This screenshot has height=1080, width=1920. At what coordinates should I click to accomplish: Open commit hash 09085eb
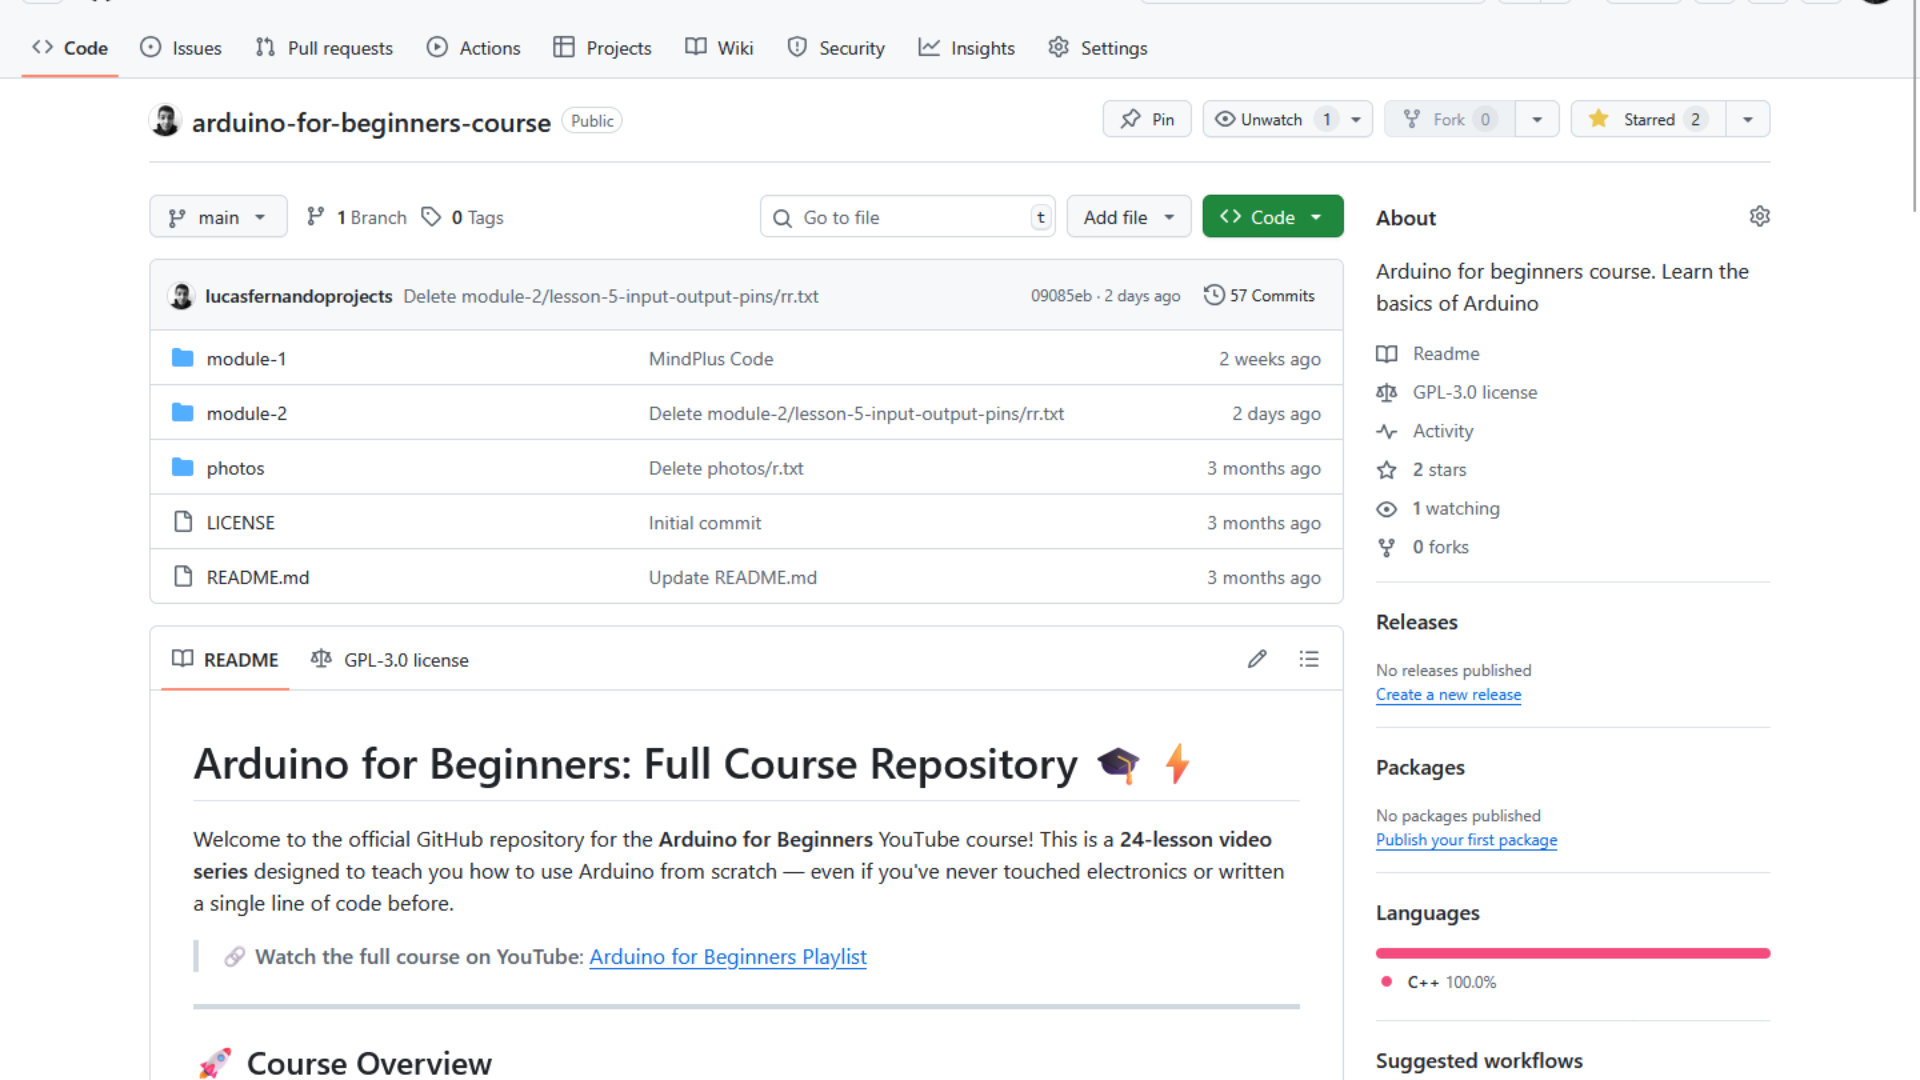click(x=1061, y=296)
